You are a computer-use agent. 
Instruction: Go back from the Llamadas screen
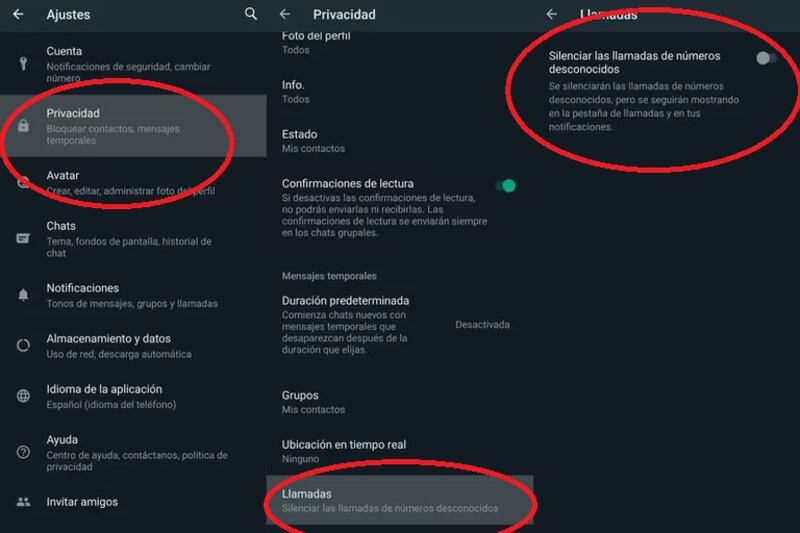552,15
